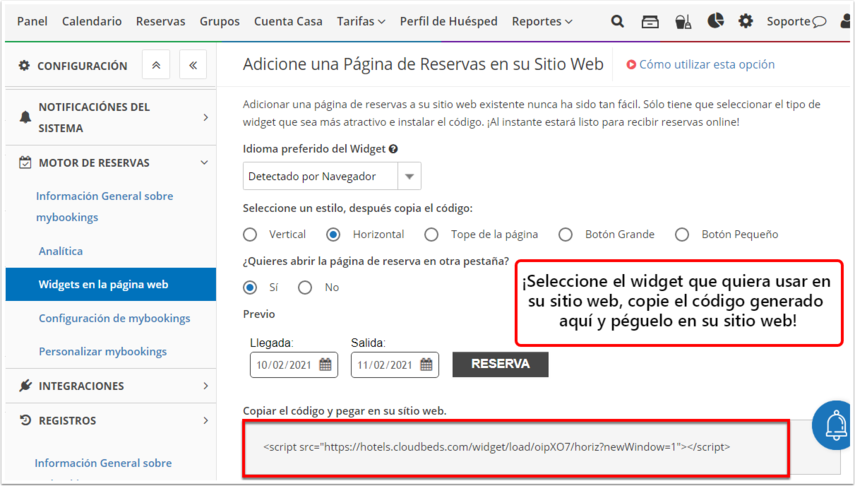Open the Tarifas dropdown menu
The image size is (855, 486).
click(361, 21)
